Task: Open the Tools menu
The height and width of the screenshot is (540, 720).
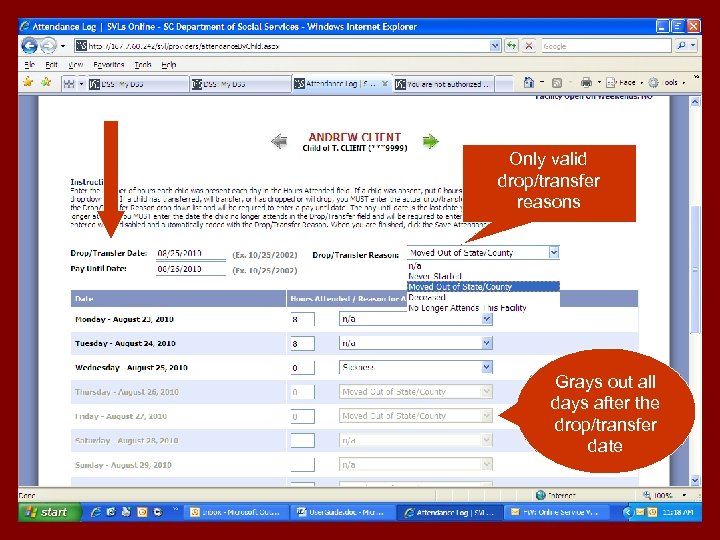Action: pos(143,65)
